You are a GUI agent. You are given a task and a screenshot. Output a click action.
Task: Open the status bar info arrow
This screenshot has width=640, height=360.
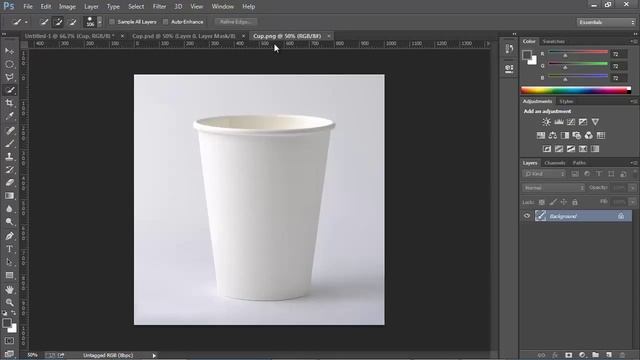pyautogui.click(x=154, y=356)
